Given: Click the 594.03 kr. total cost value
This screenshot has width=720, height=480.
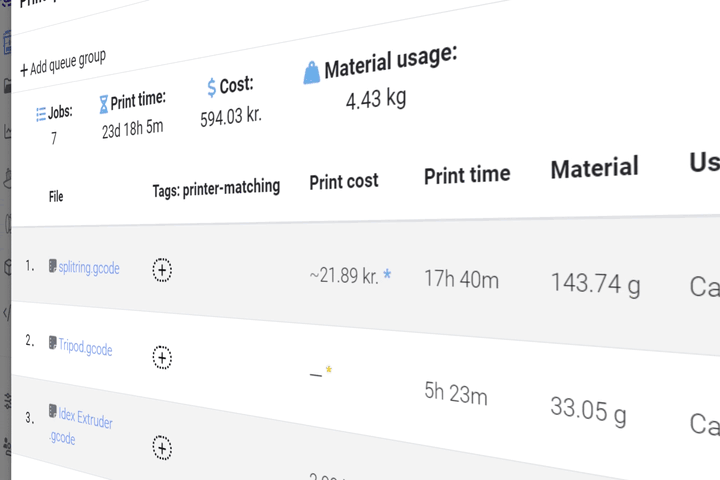Looking at the screenshot, I should pos(231,117).
